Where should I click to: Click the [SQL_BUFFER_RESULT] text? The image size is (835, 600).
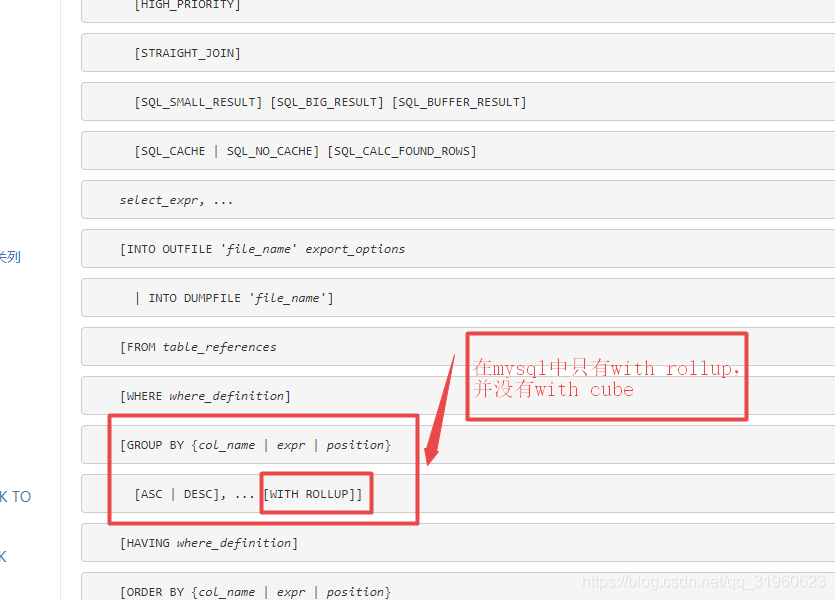[x=459, y=102]
